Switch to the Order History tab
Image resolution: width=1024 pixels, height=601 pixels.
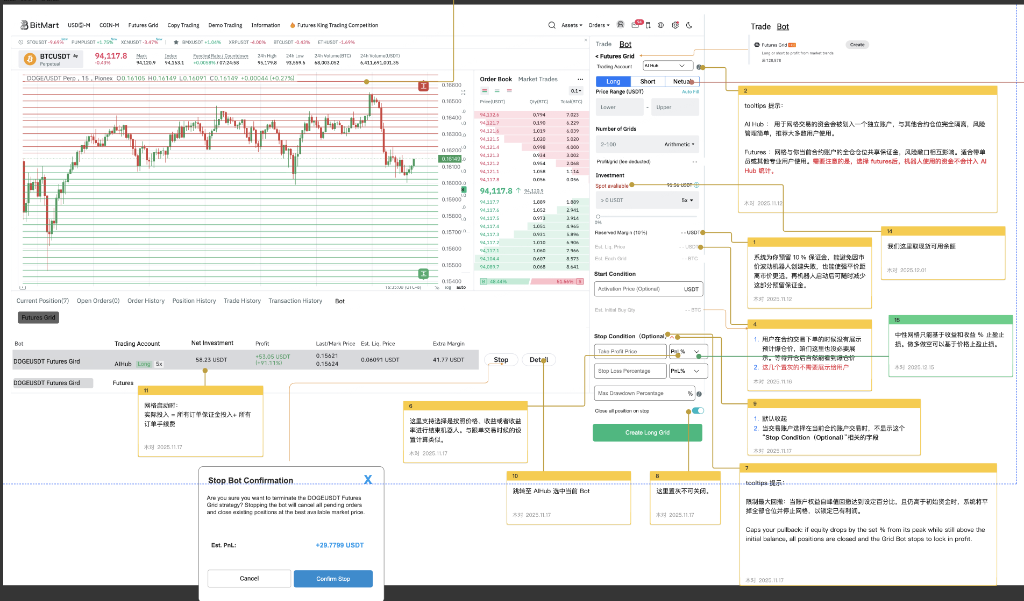pos(145,300)
